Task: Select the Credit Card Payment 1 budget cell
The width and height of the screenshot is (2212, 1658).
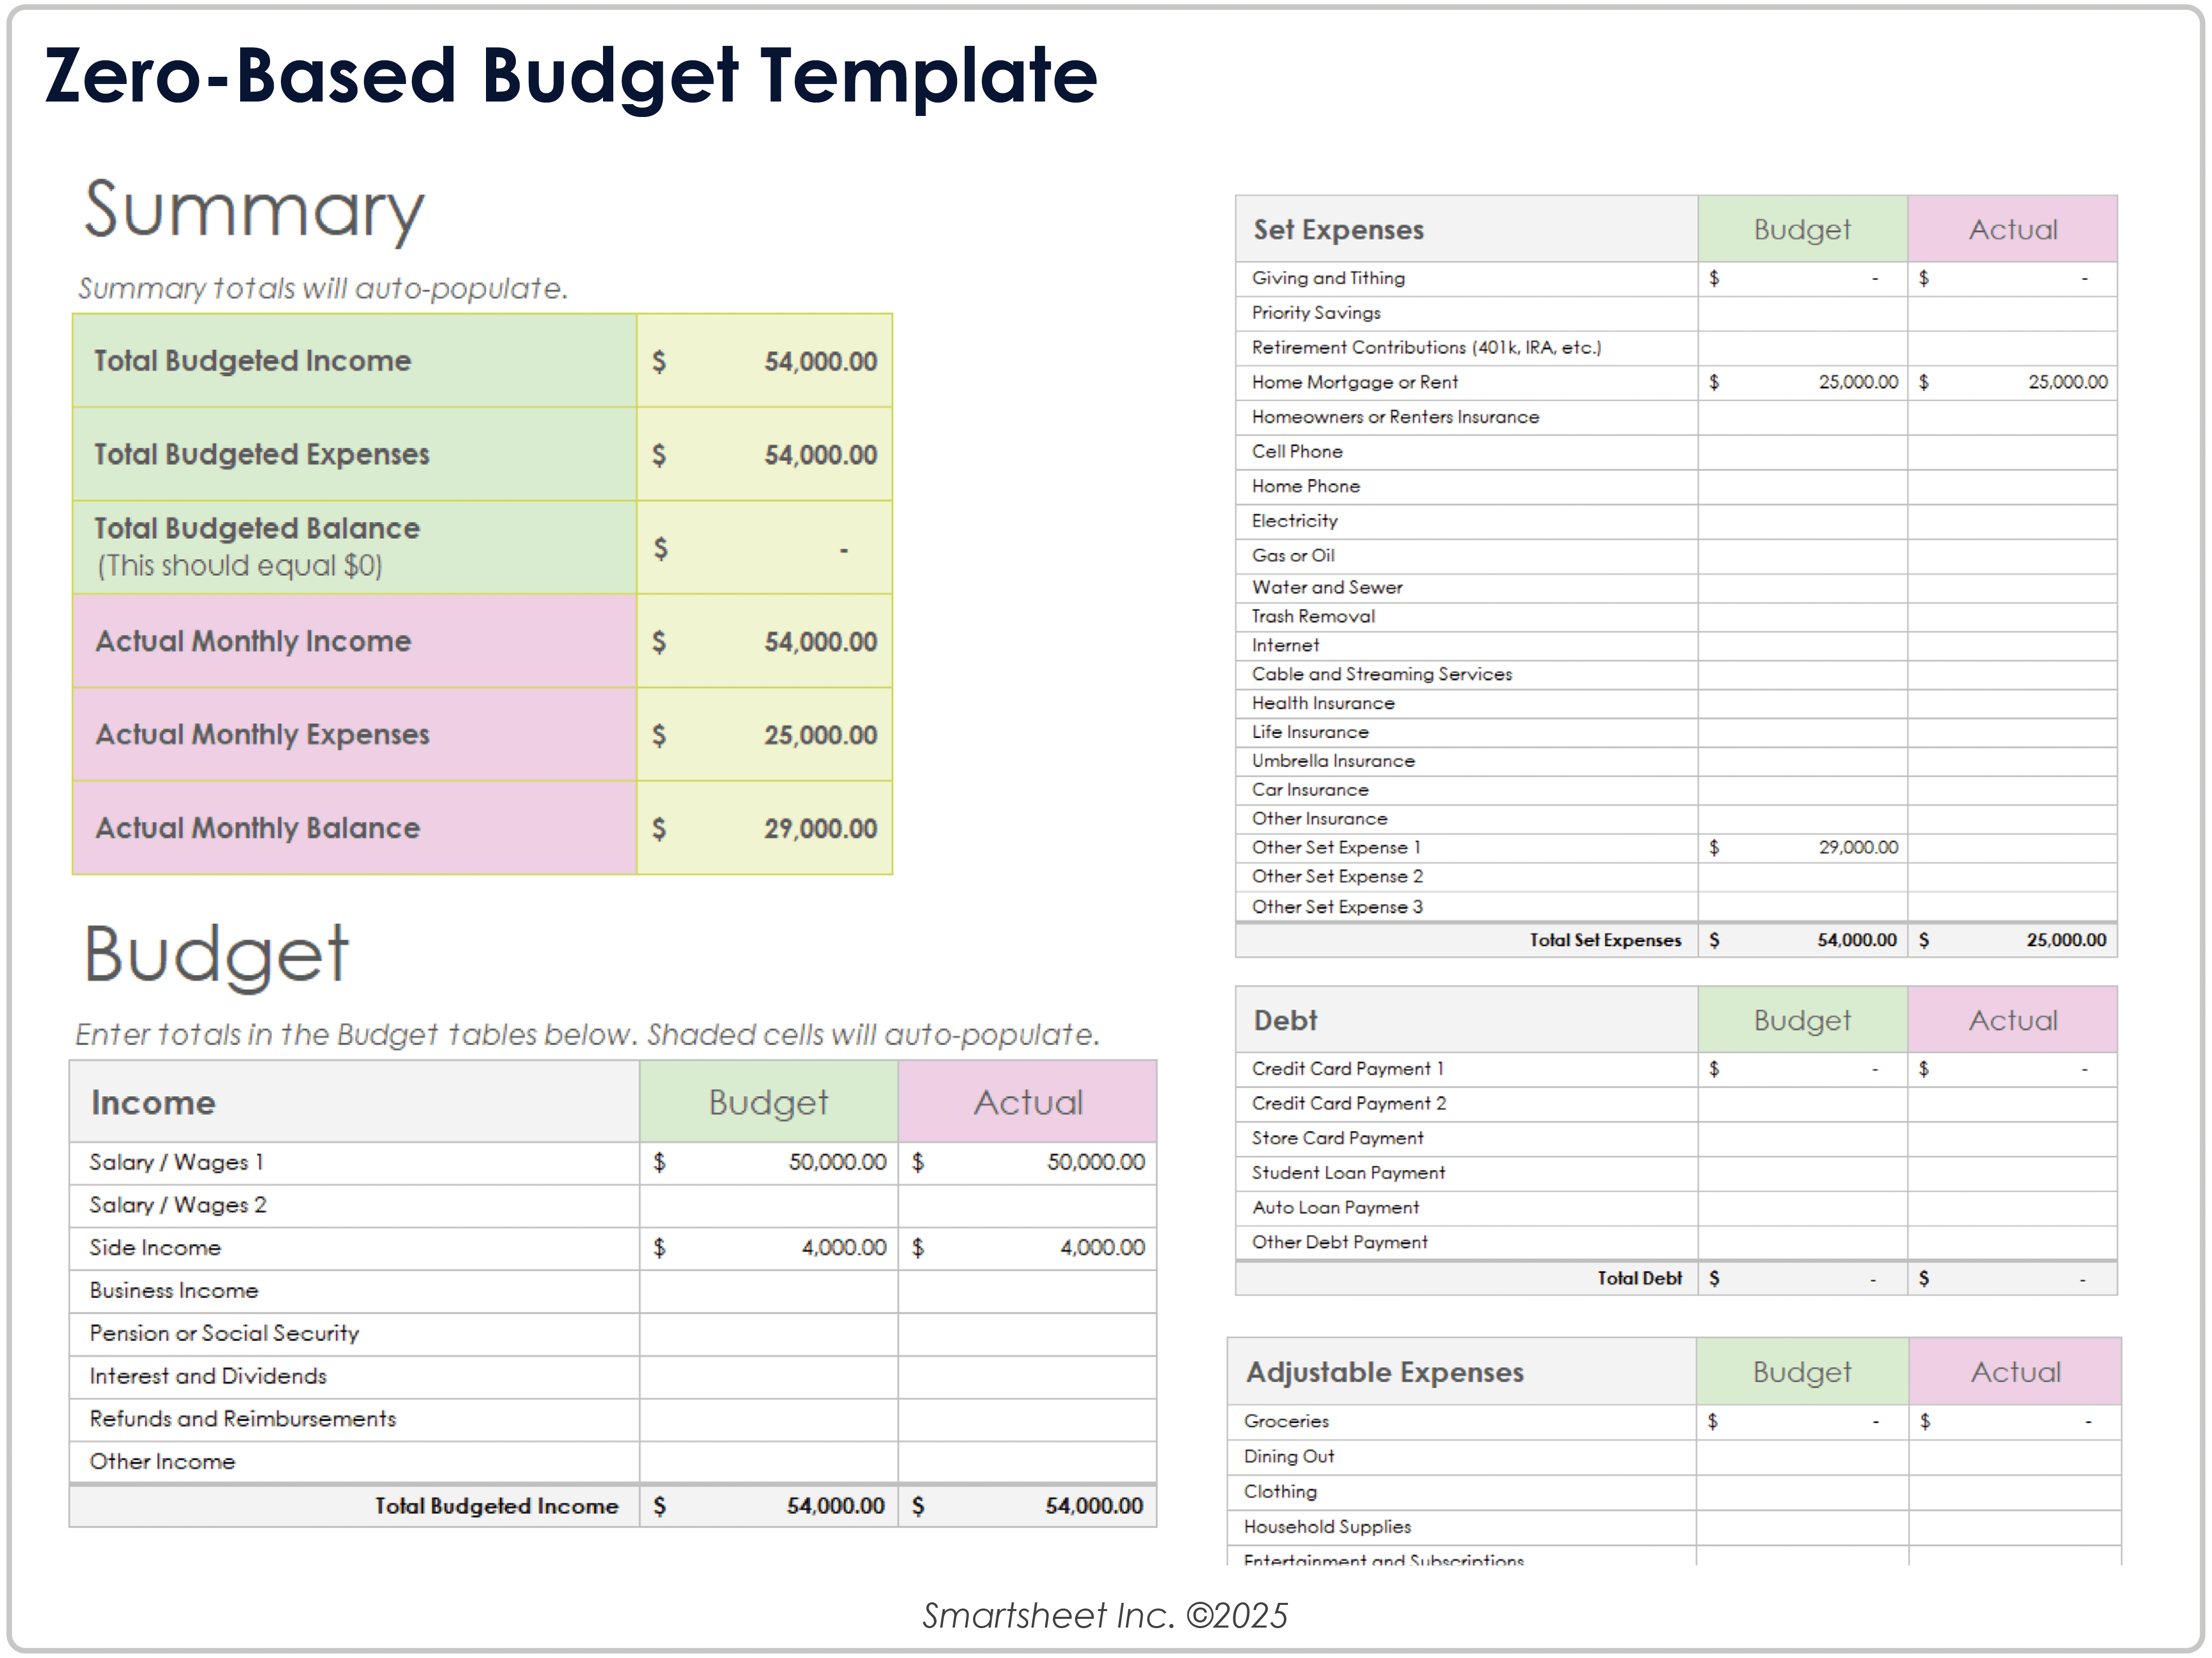Action: click(x=1800, y=1068)
